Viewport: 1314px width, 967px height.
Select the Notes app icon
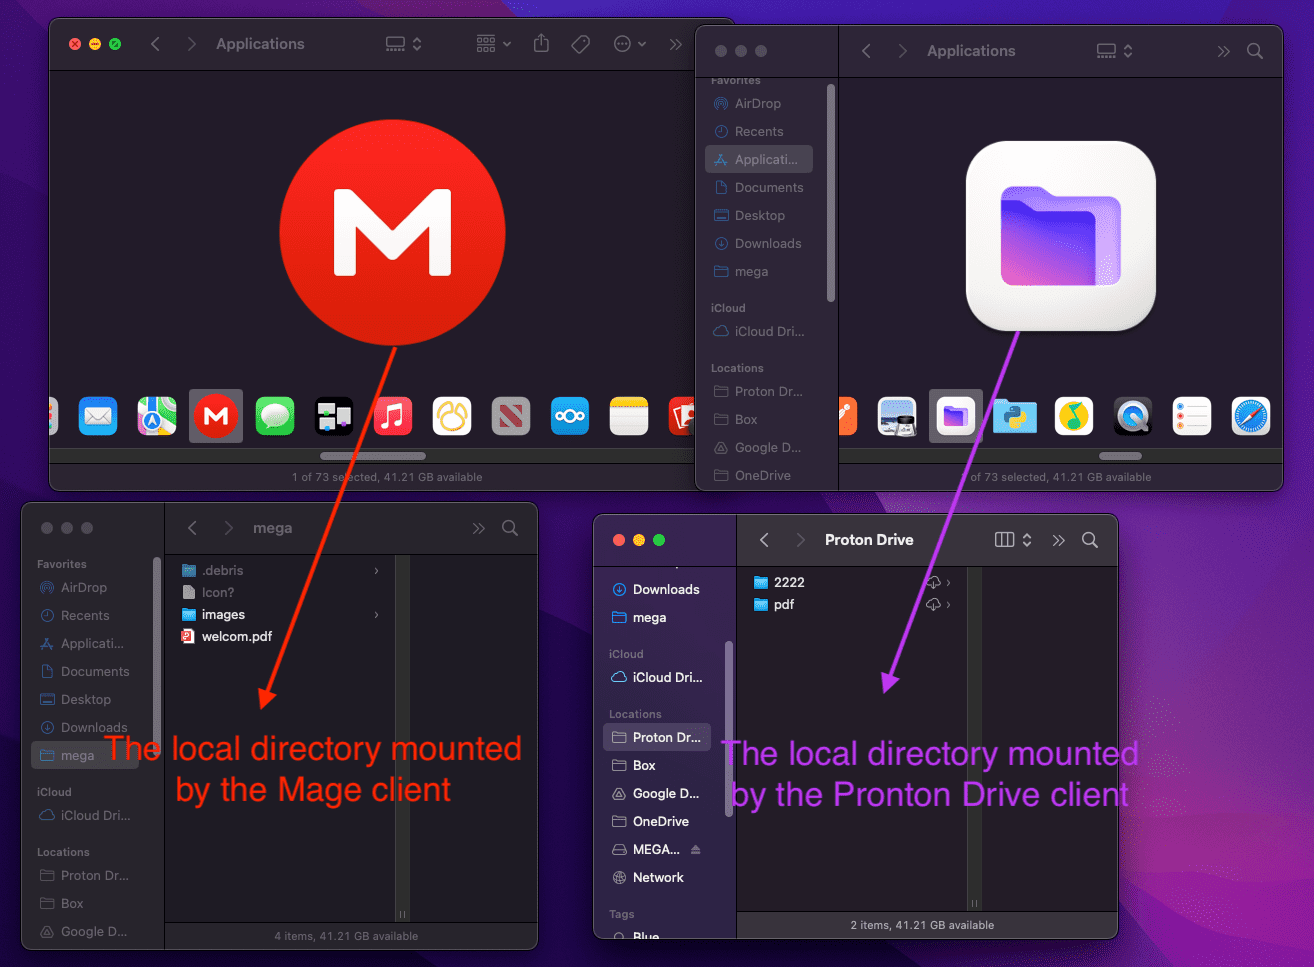629,416
